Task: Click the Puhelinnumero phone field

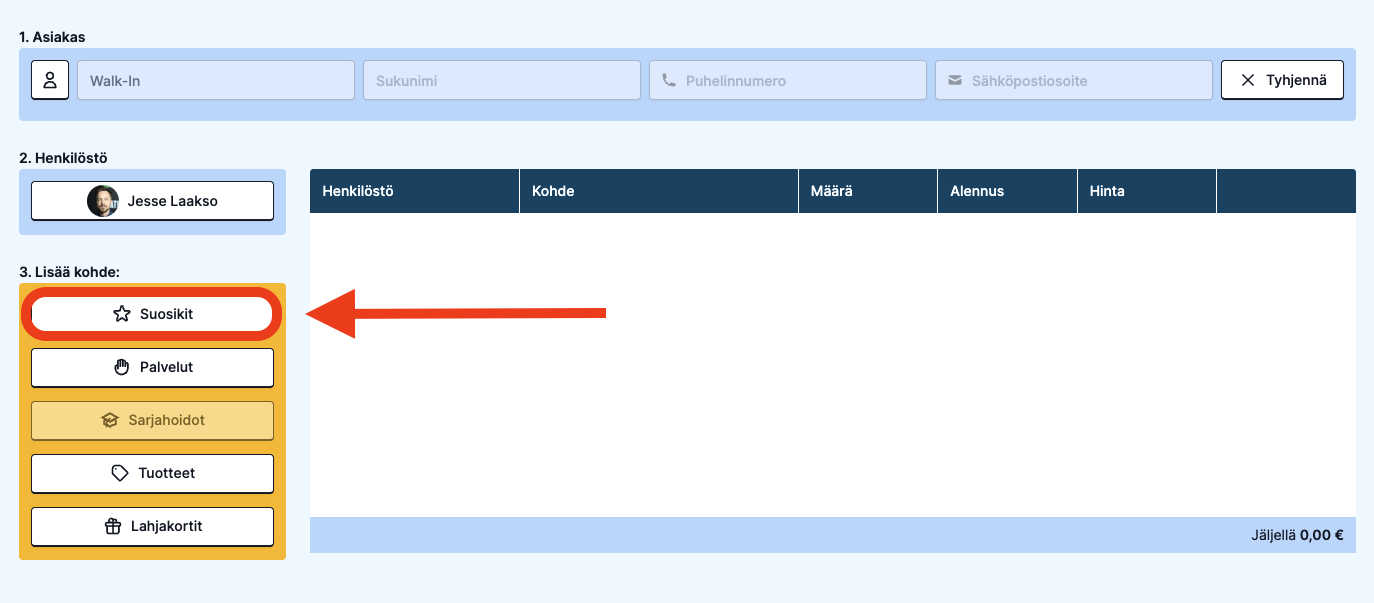Action: [788, 80]
